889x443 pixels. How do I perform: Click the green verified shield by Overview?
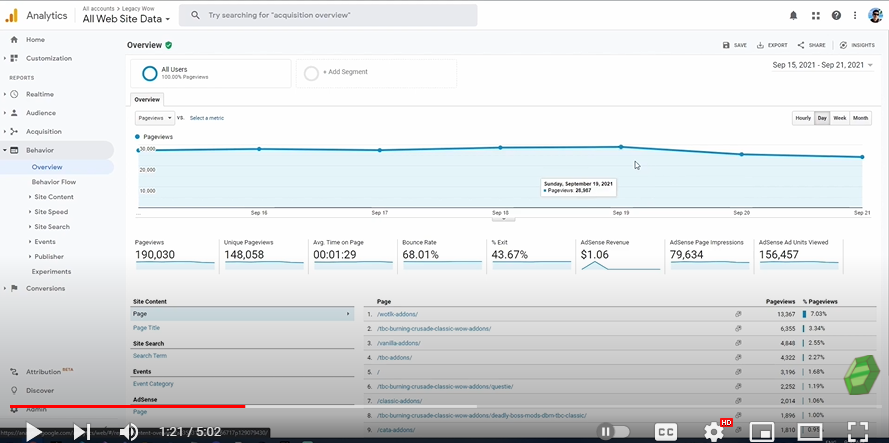click(x=169, y=45)
